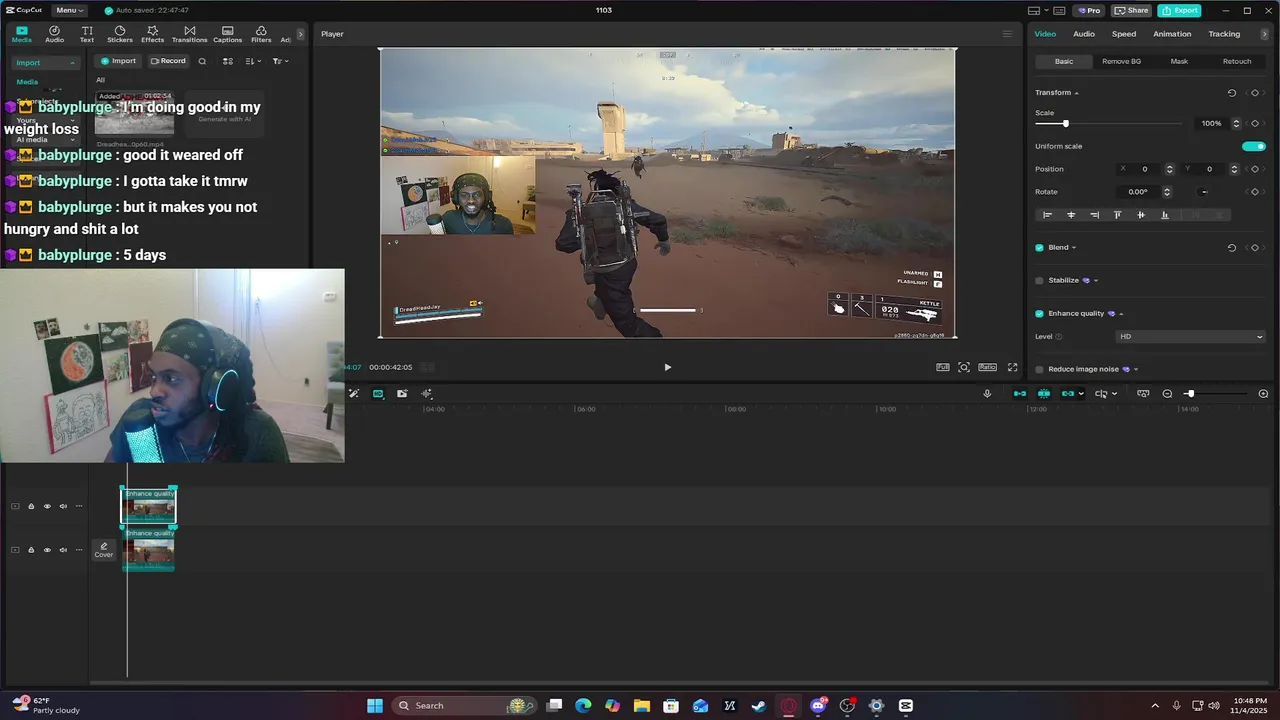Screen dimensions: 1280x720
Task: Open the Audio panel in CapCut toolbar
Action: coord(54,34)
